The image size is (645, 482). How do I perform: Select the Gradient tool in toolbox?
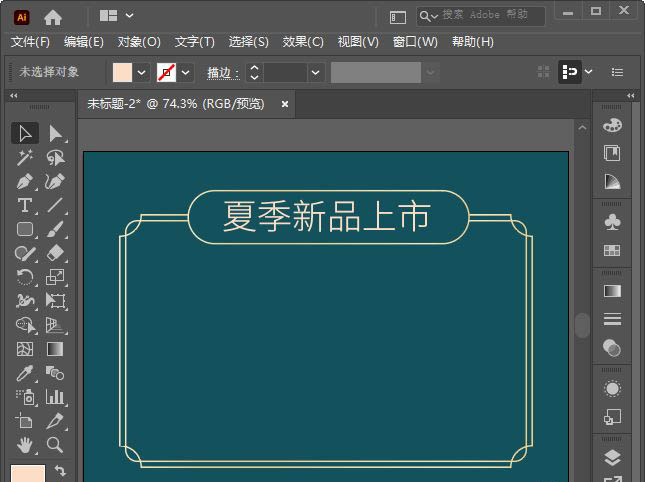click(x=56, y=349)
